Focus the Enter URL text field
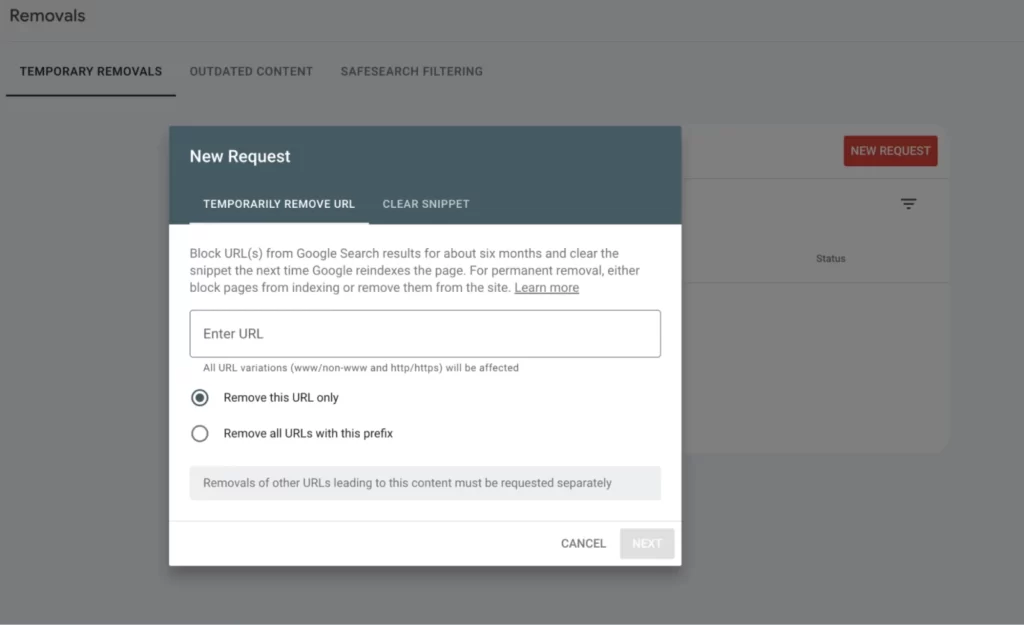This screenshot has width=1024, height=625. (425, 334)
